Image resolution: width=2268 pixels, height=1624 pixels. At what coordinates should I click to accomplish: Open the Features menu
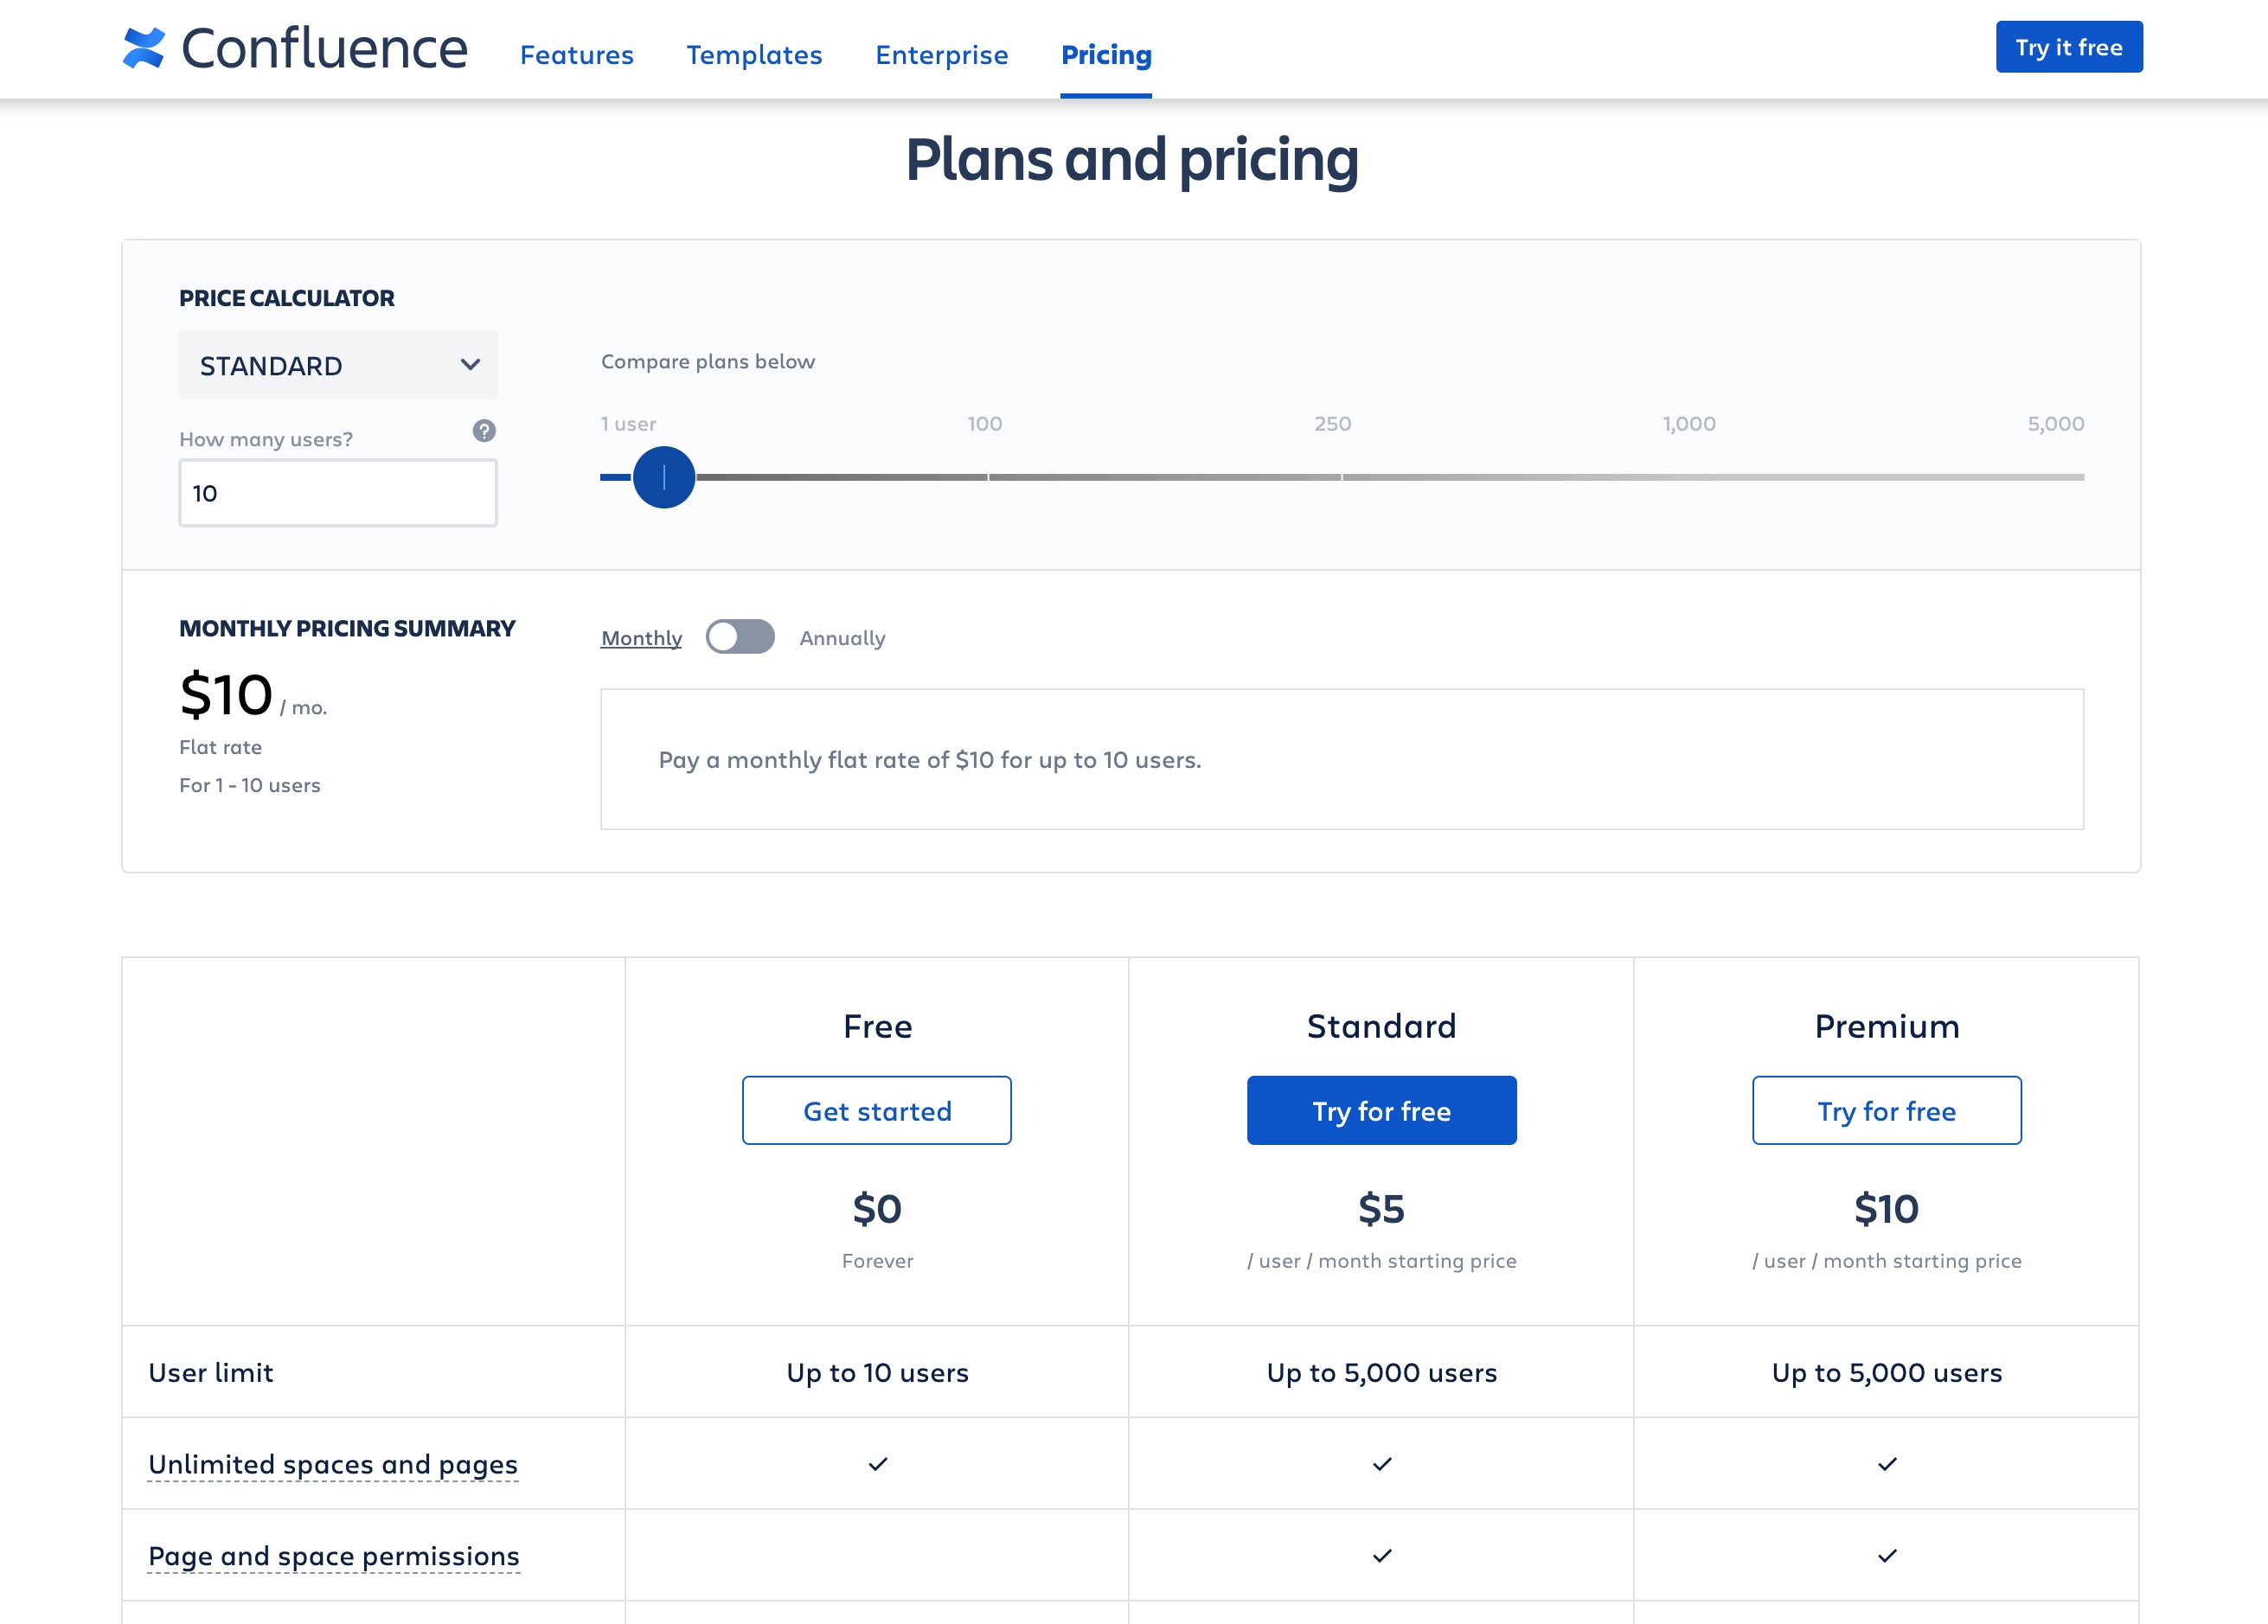(577, 55)
